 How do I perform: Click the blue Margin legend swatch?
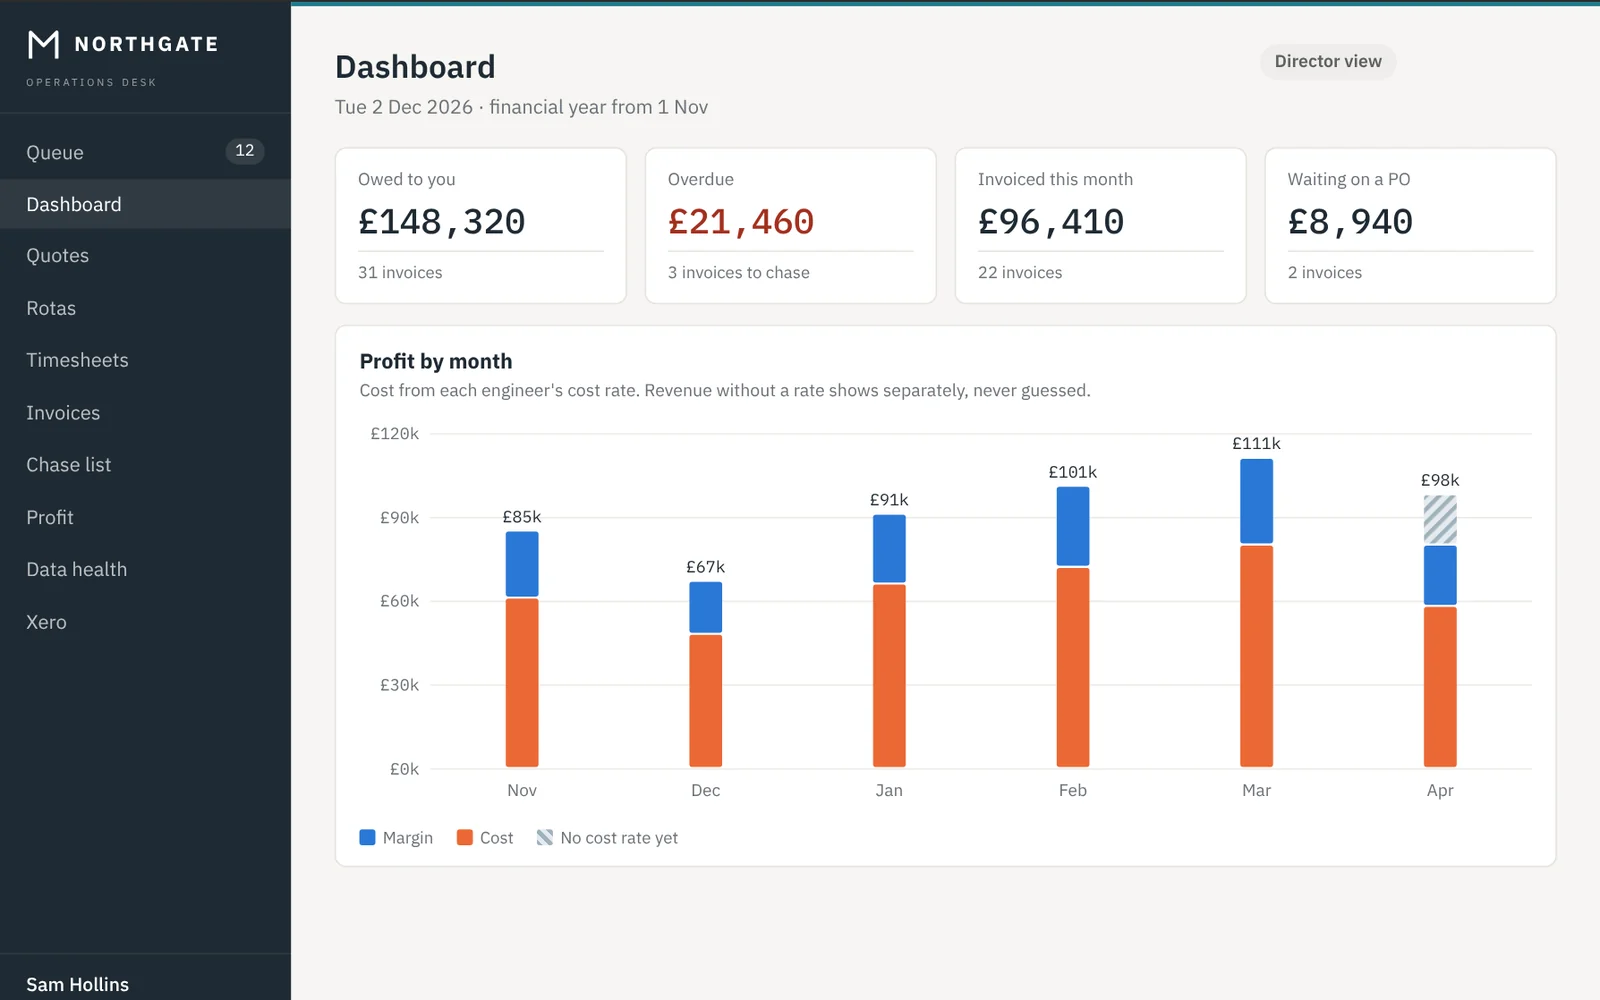click(367, 837)
